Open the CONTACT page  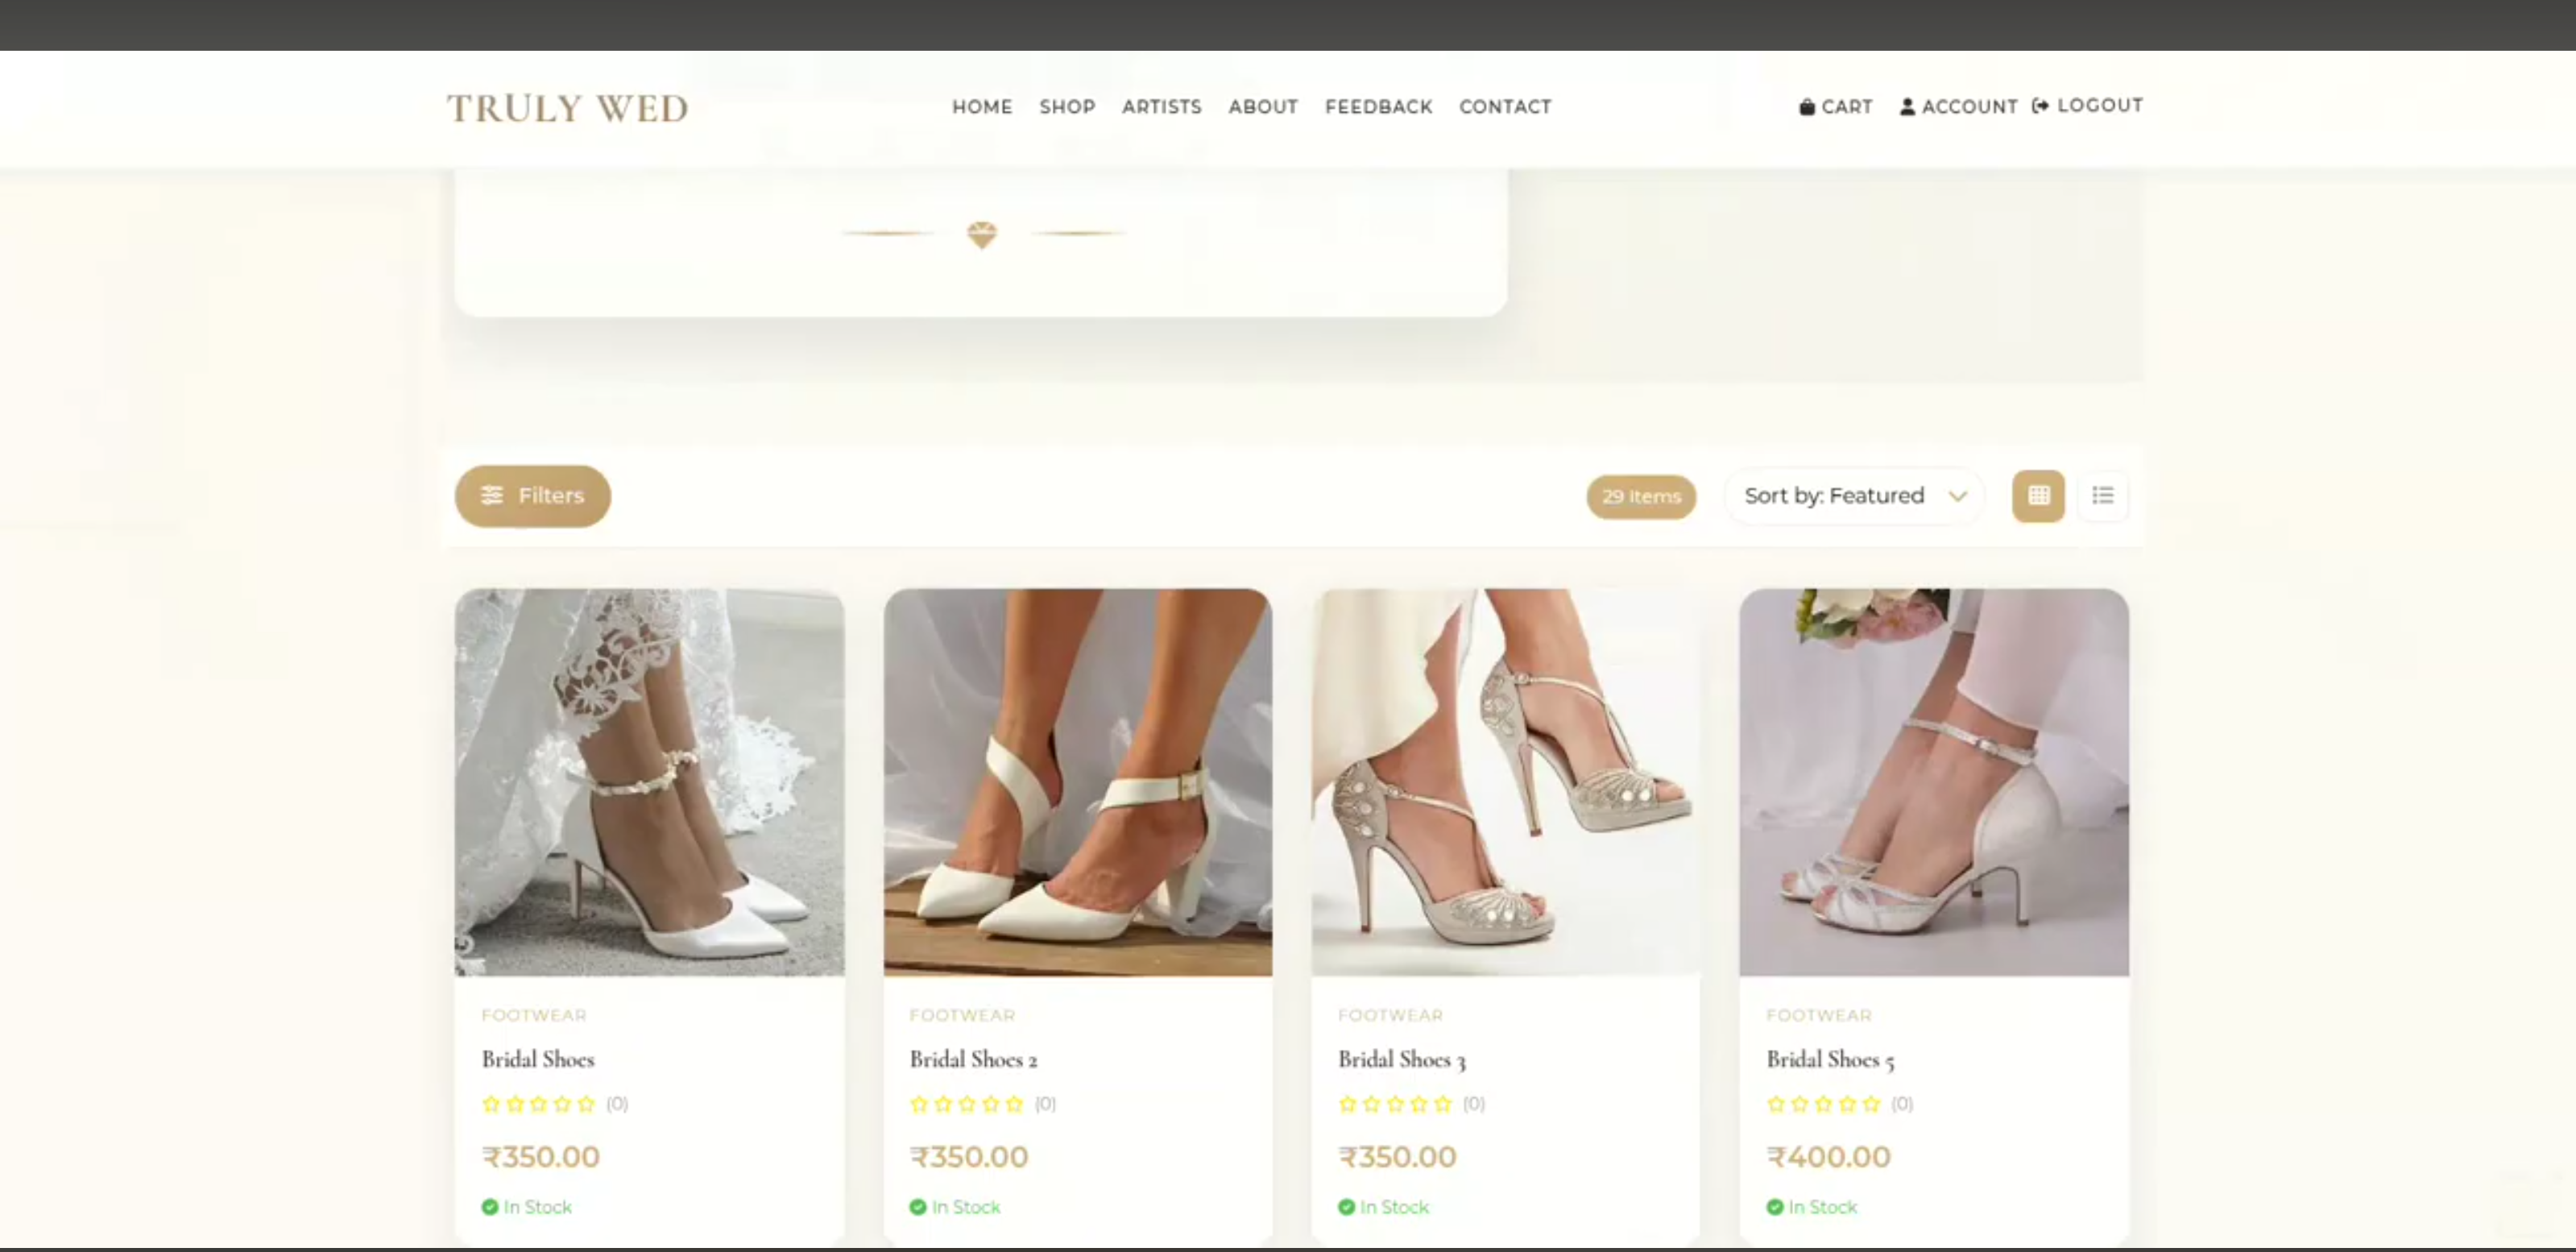(1505, 106)
